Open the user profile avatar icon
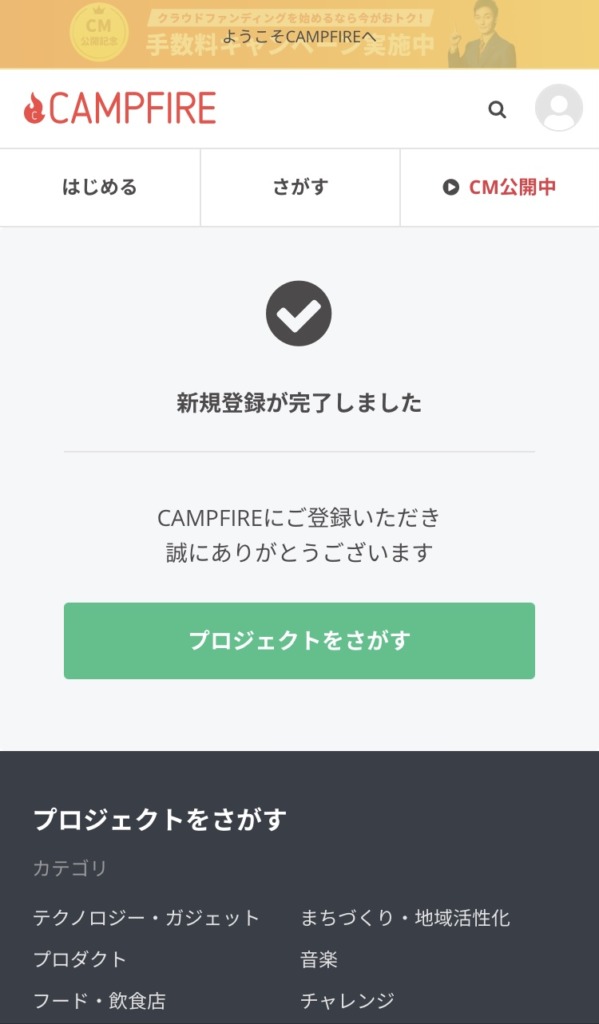This screenshot has width=599, height=1024. pyautogui.click(x=559, y=108)
